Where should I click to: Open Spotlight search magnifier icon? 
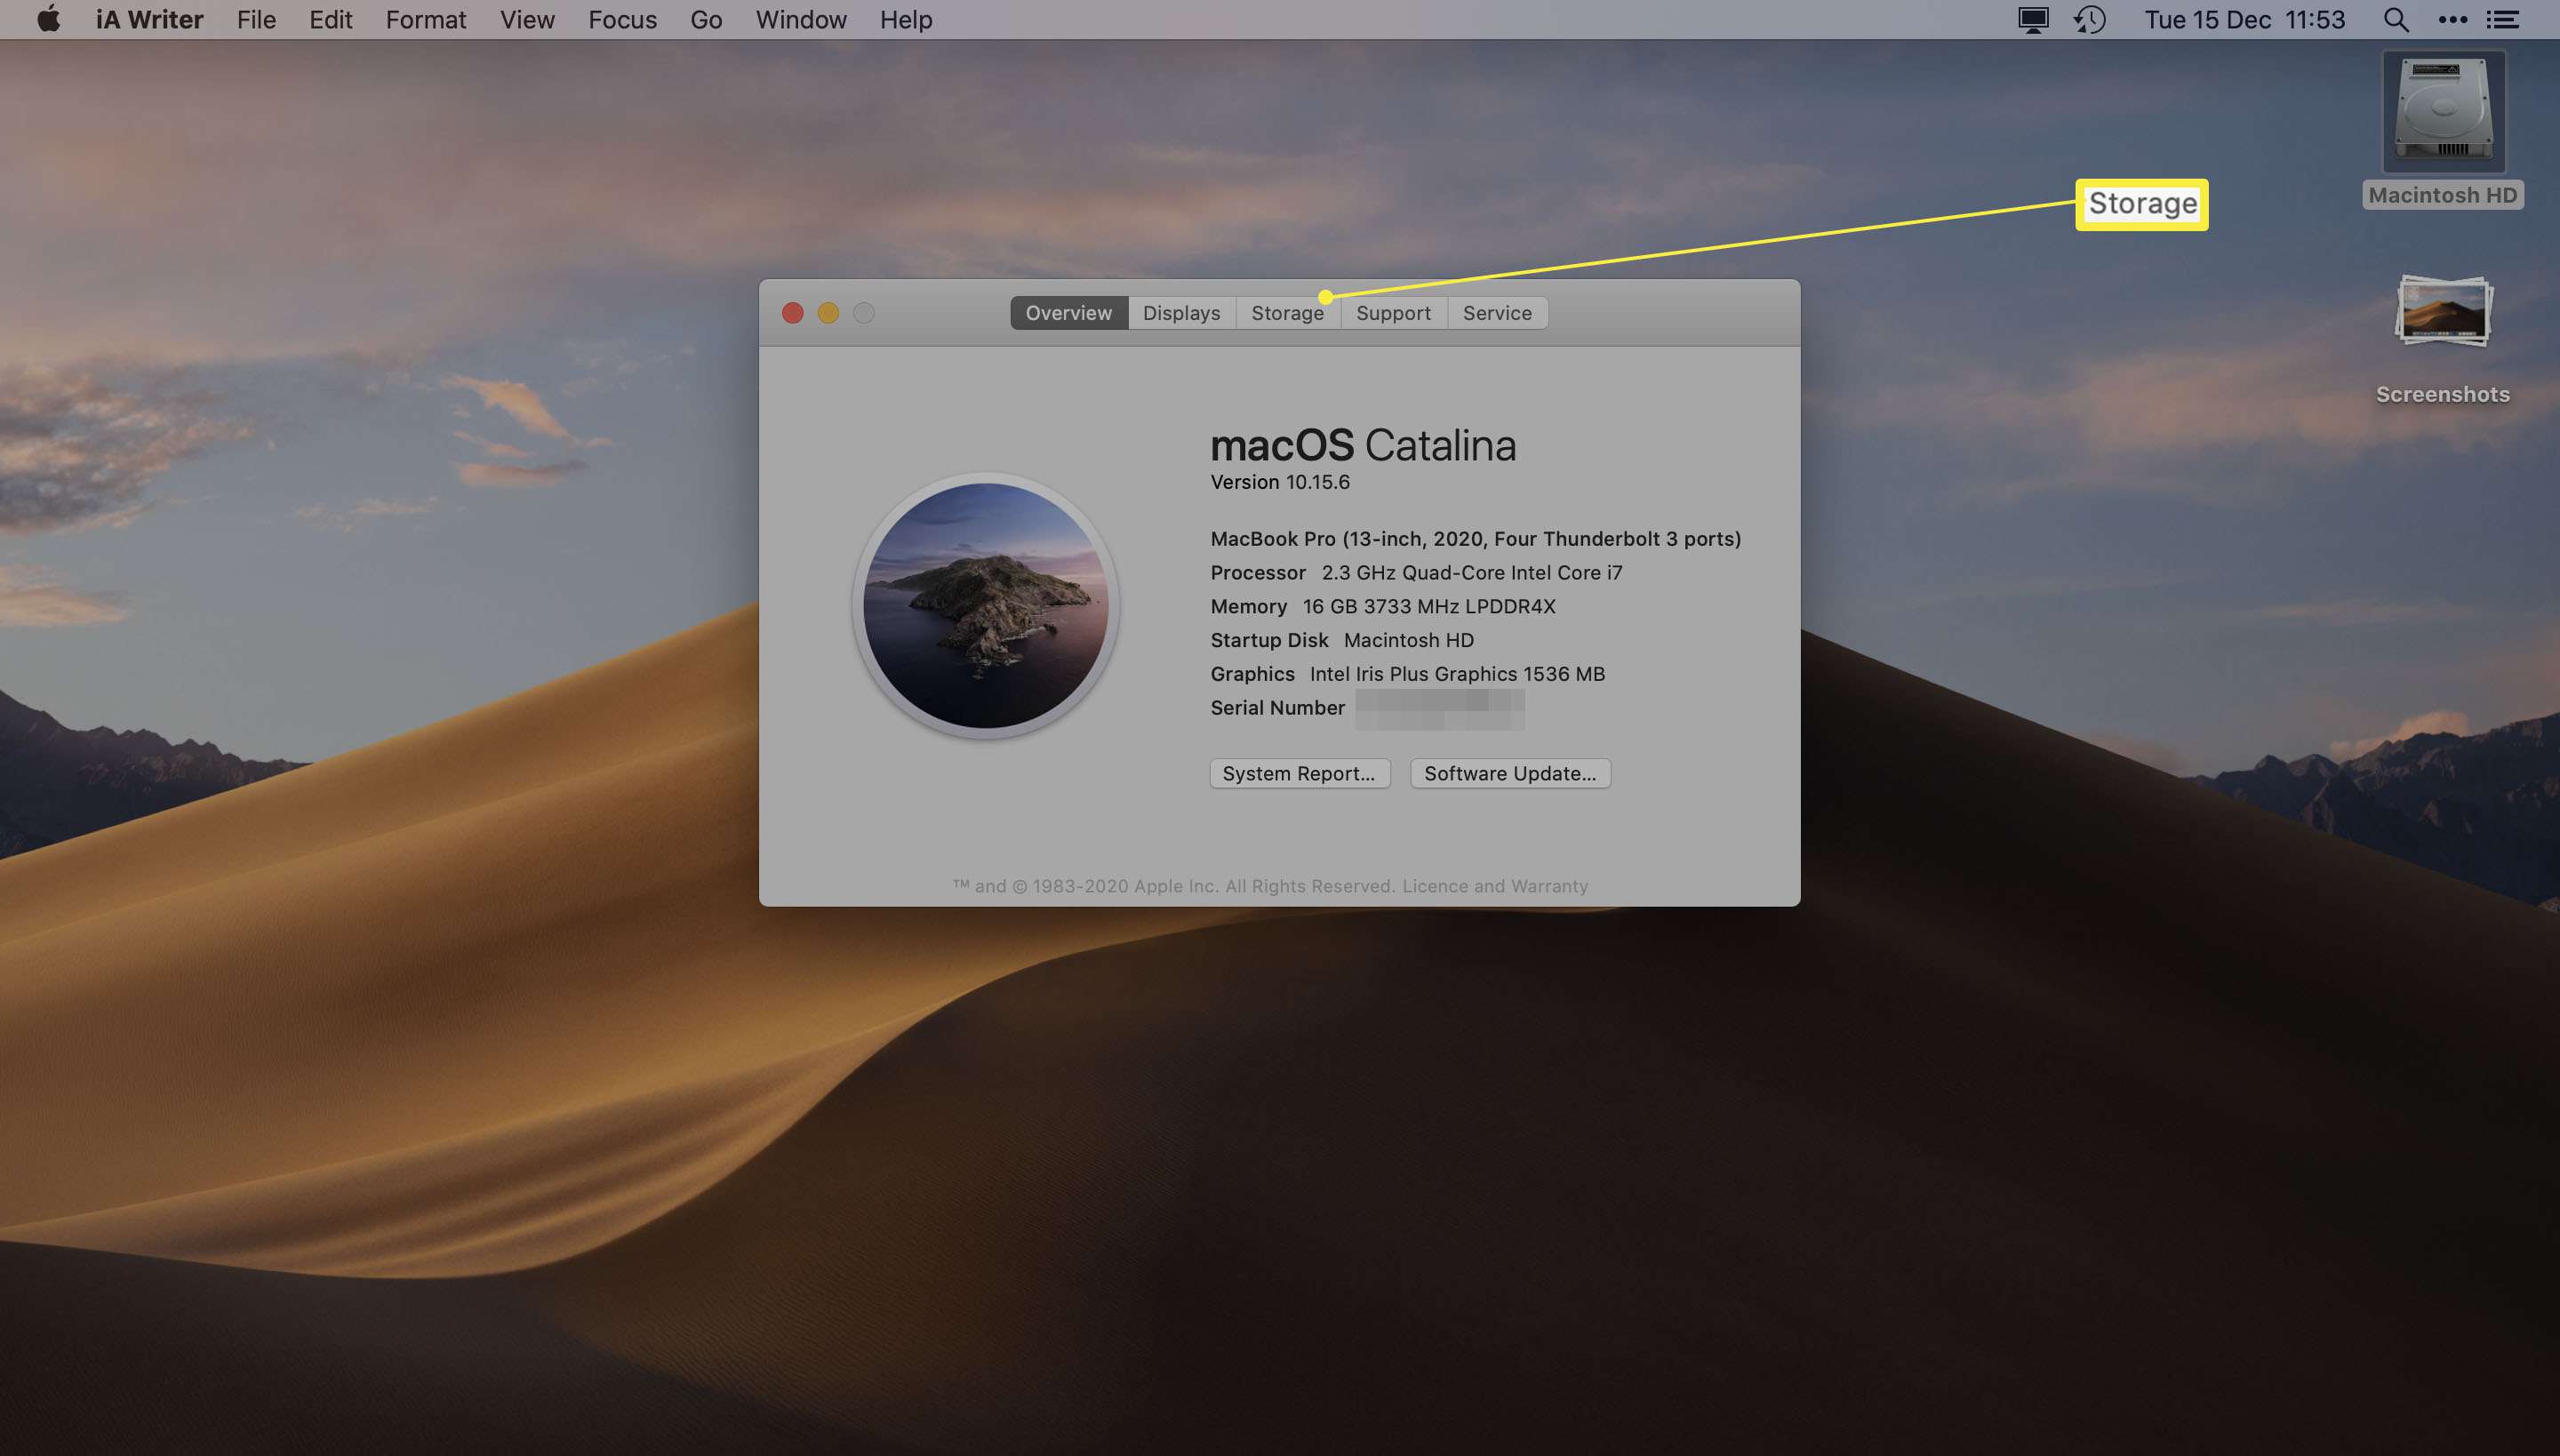coord(2396,19)
